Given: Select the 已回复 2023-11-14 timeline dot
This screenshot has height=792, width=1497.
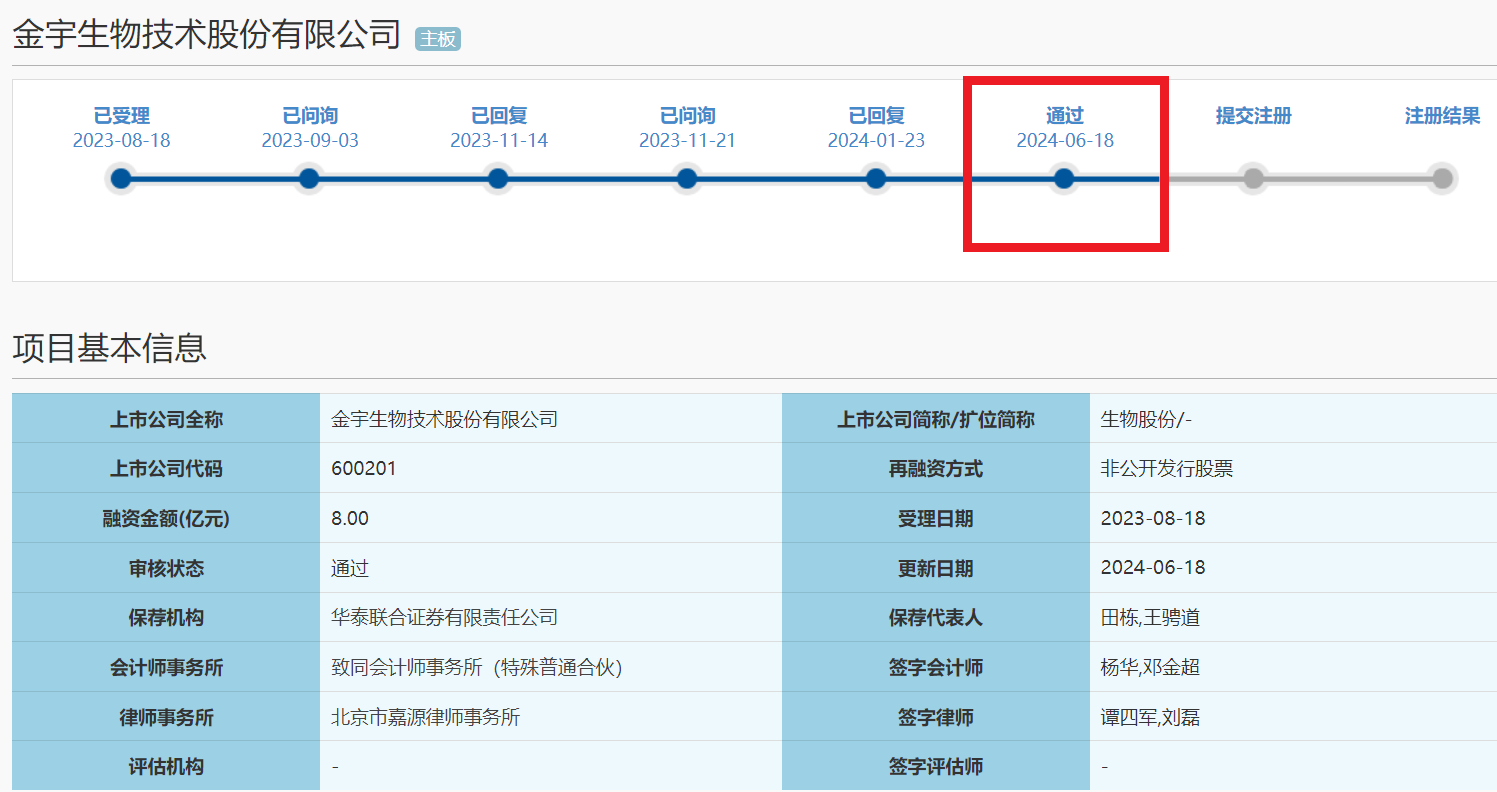Looking at the screenshot, I should [497, 179].
